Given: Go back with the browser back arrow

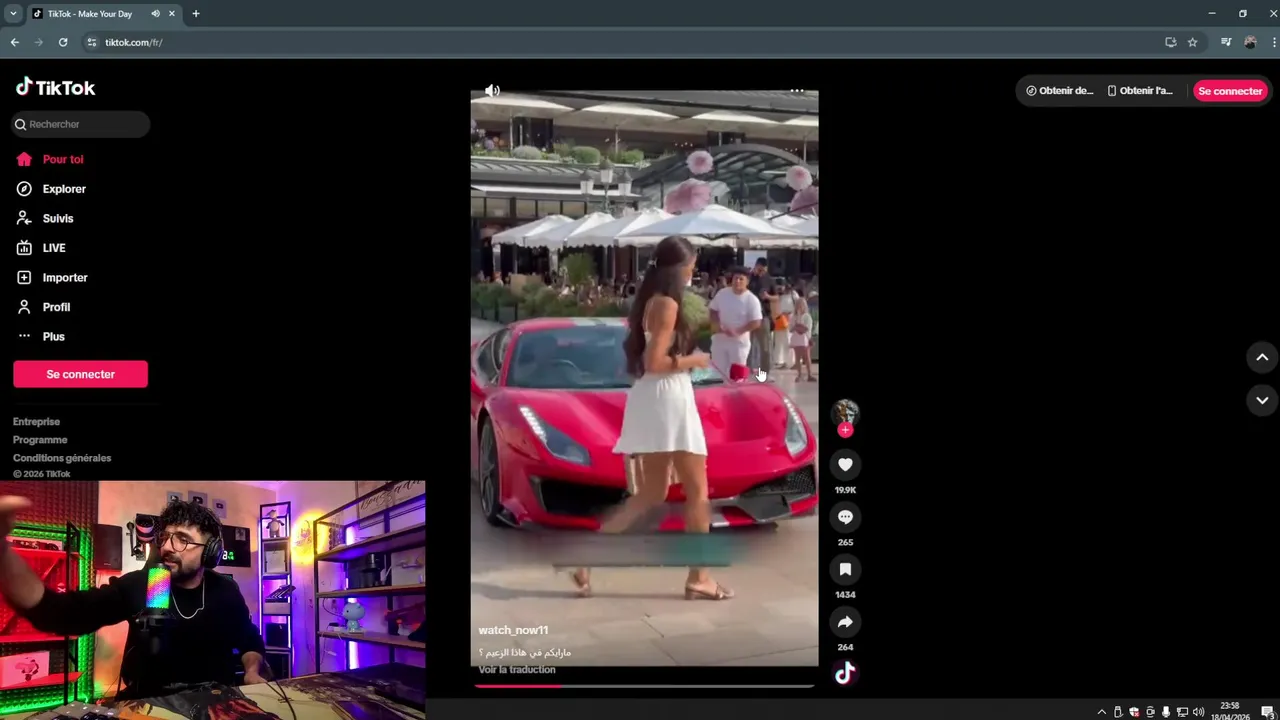Looking at the screenshot, I should (14, 42).
